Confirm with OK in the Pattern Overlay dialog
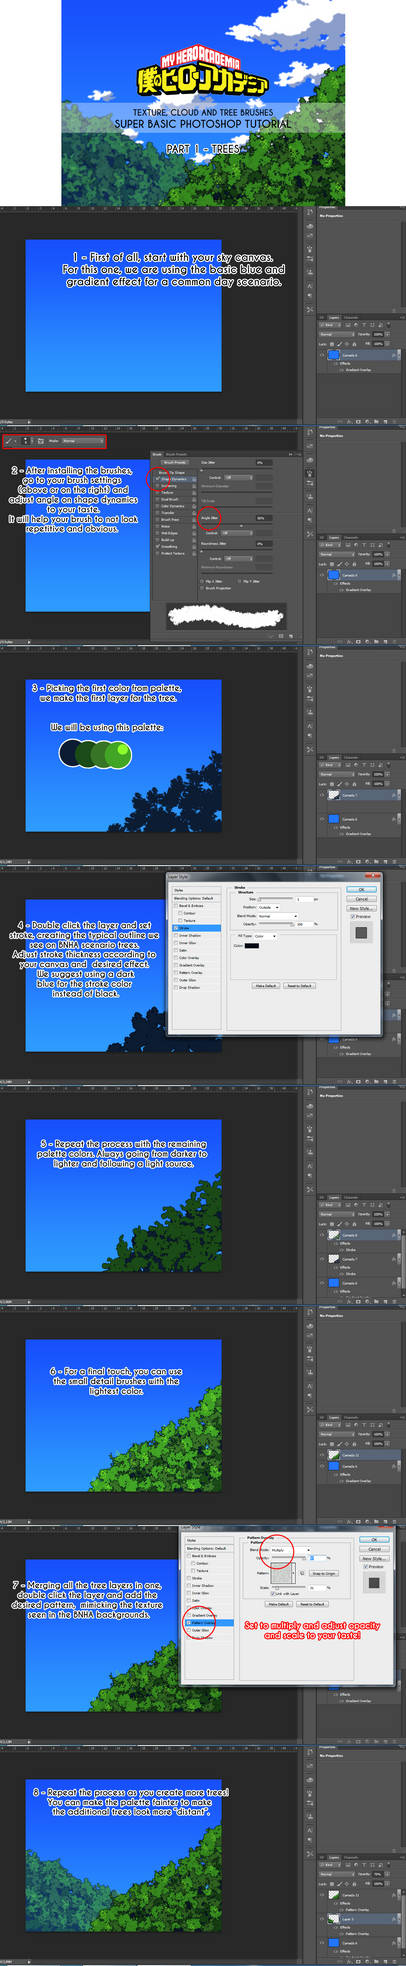 pyautogui.click(x=374, y=1539)
